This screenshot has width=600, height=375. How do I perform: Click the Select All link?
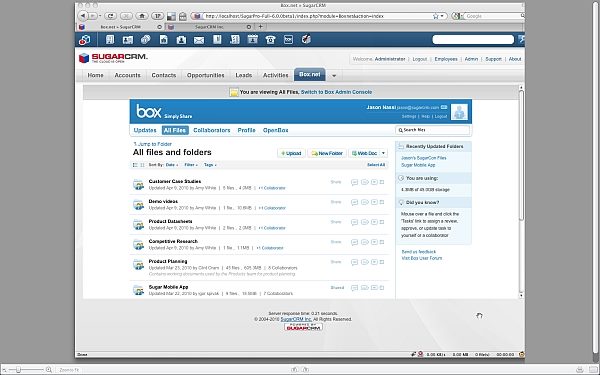(x=376, y=165)
